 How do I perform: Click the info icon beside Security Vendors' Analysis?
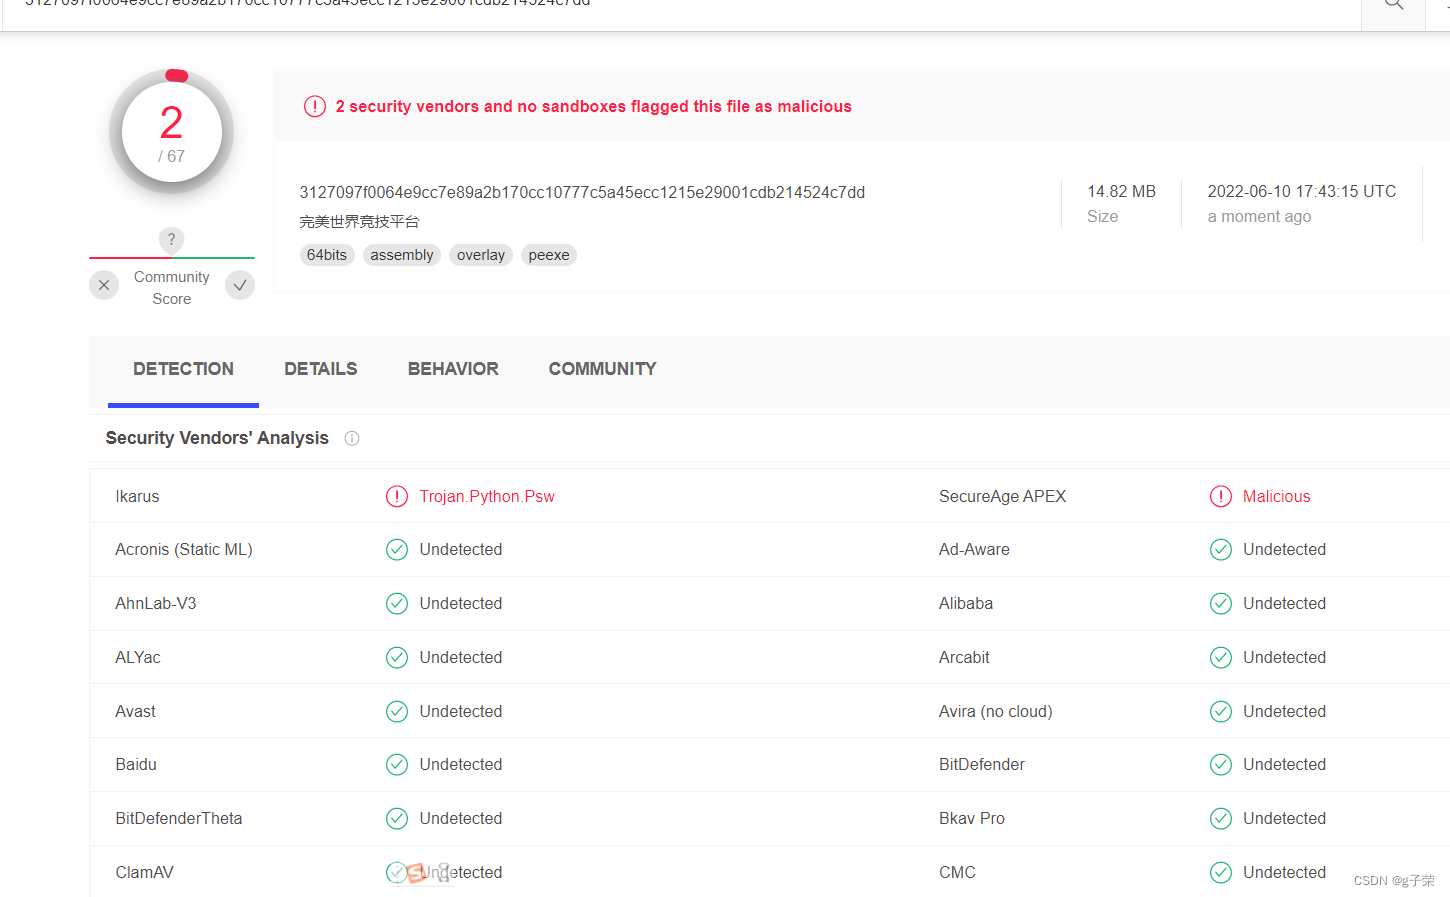coord(351,438)
